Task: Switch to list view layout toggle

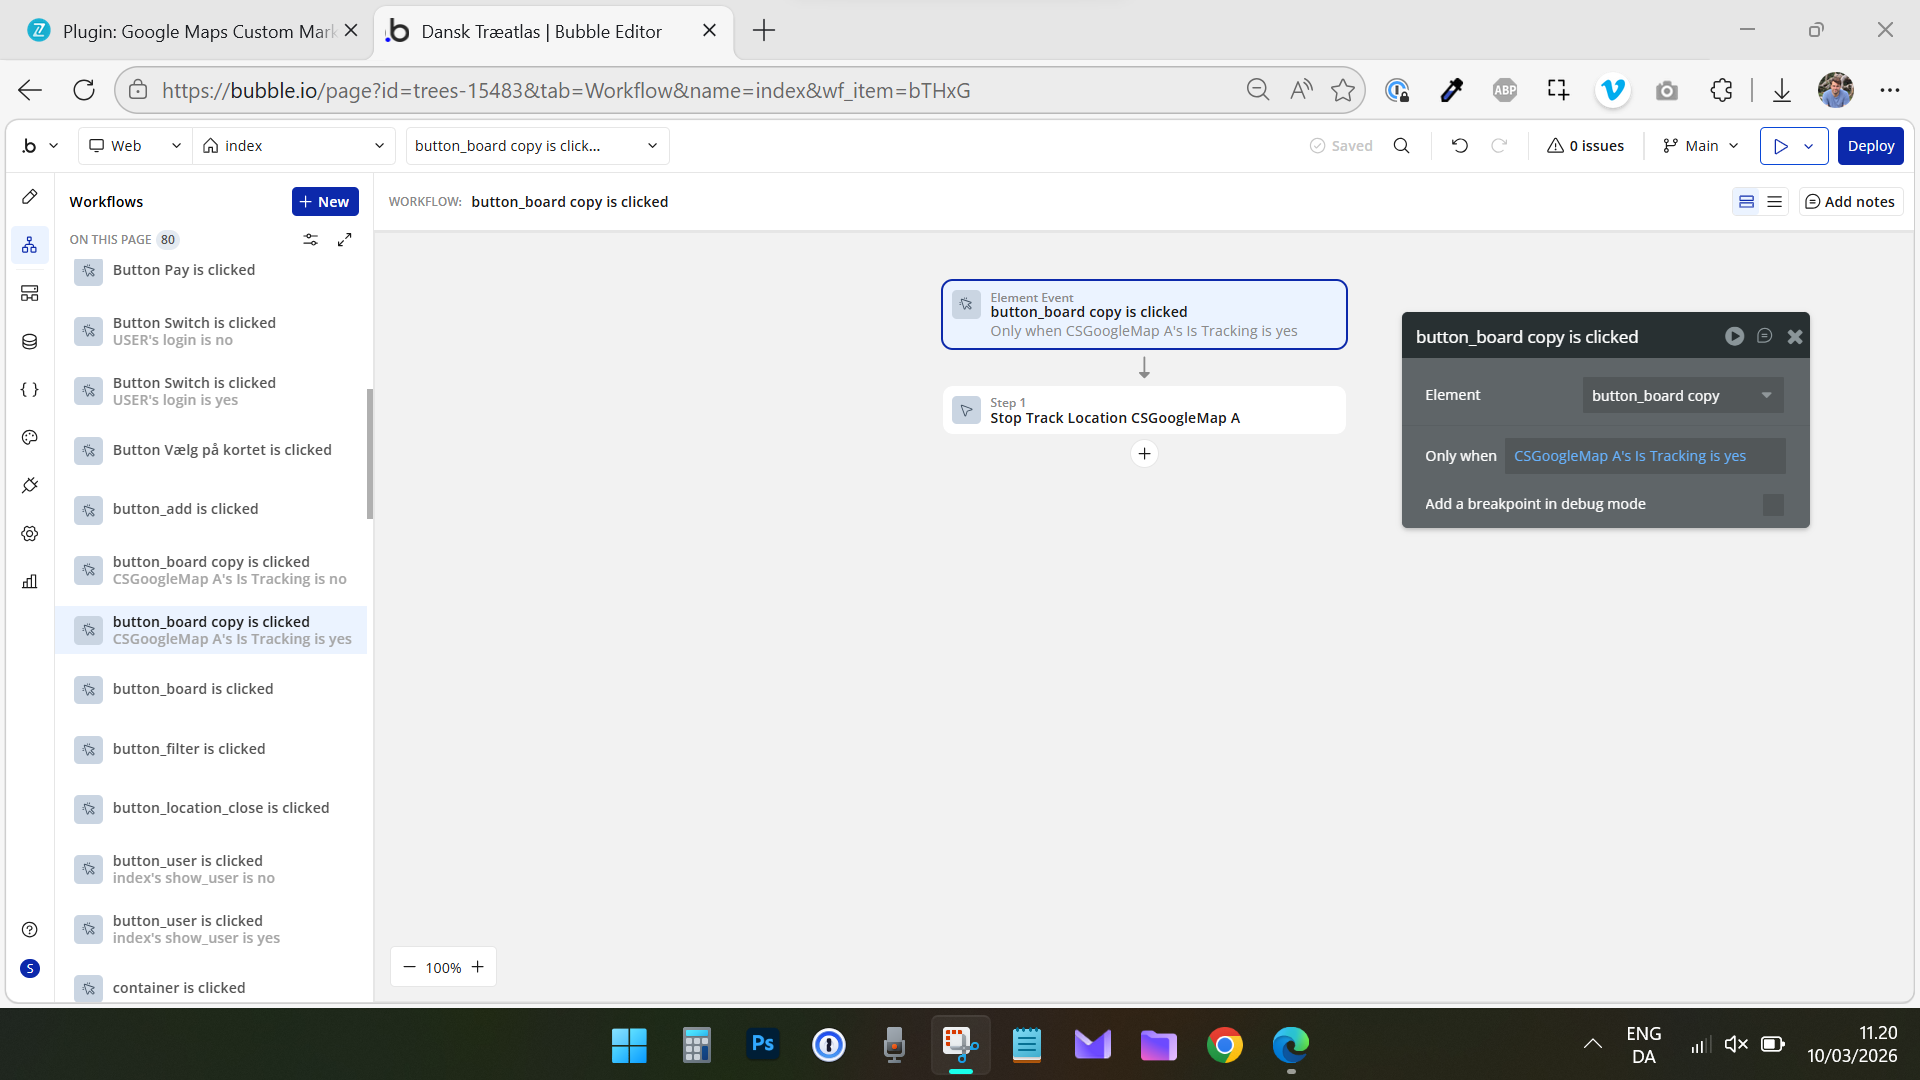Action: [1775, 202]
